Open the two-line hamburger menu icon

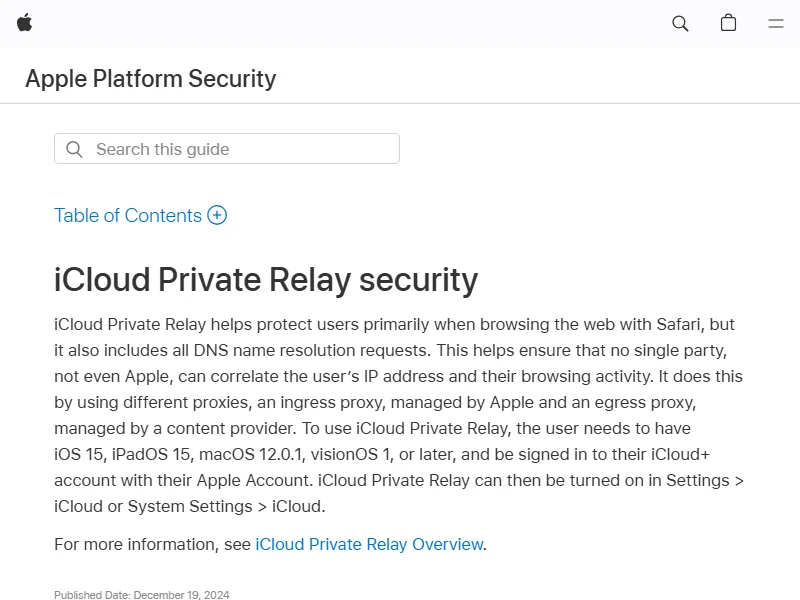click(776, 23)
